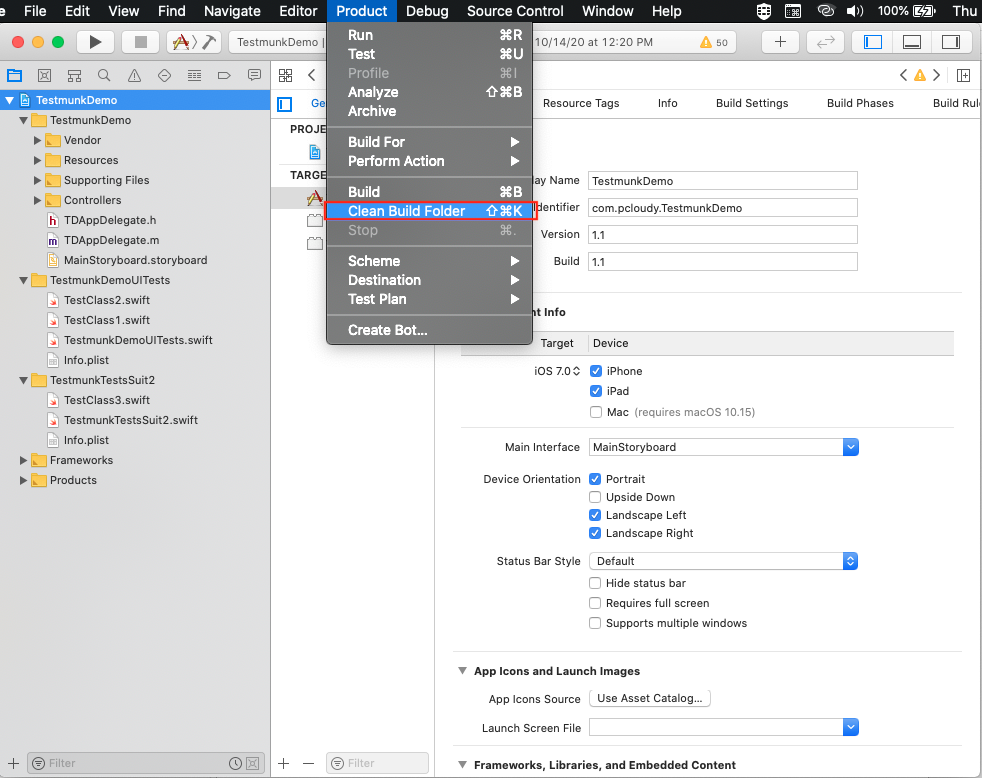Switch to the Build Phases tab
Screen dimensions: 982x778
(860, 103)
